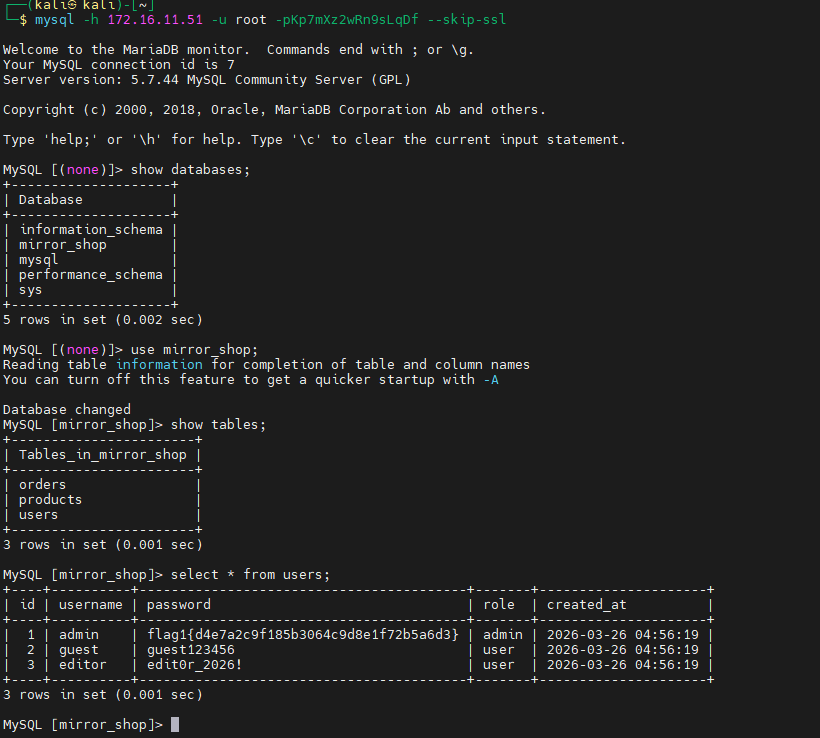820x738 pixels.
Task: Click the terminal cursor at the last prompt
Action: pos(175,724)
